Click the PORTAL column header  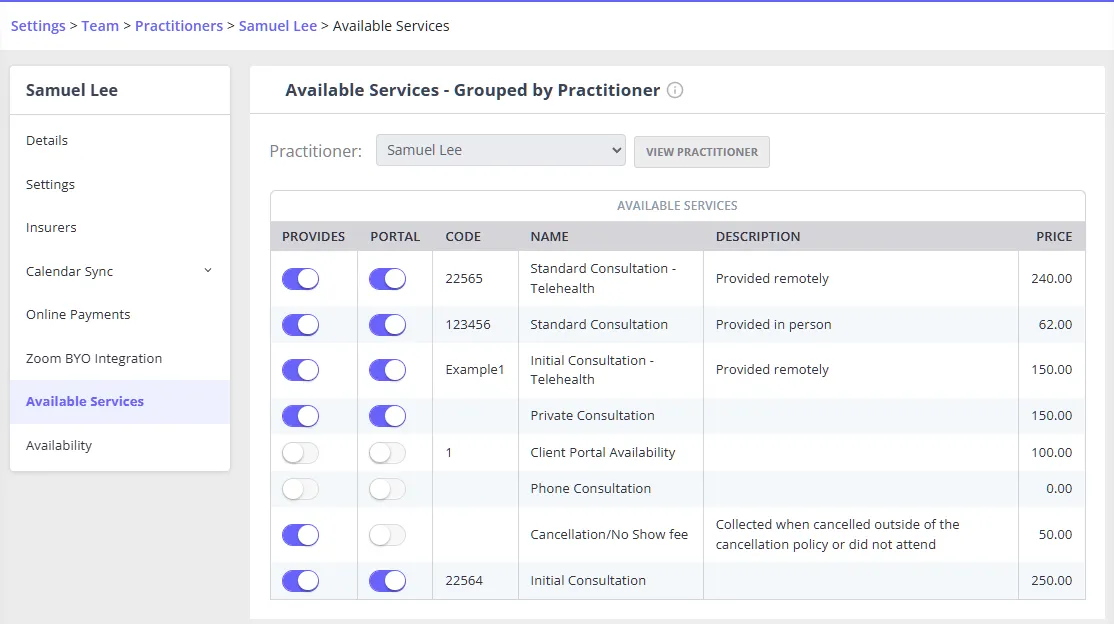tap(395, 237)
